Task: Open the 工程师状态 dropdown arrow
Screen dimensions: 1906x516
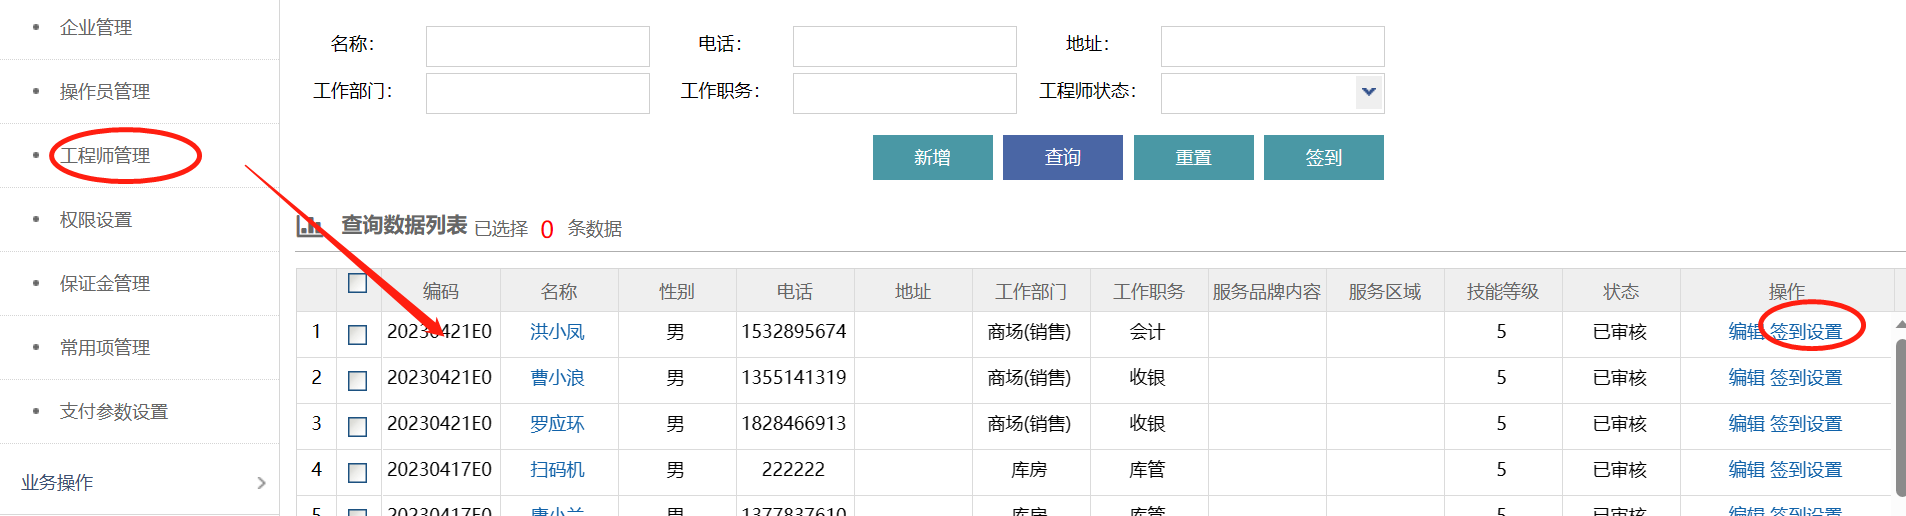Action: 1368,92
